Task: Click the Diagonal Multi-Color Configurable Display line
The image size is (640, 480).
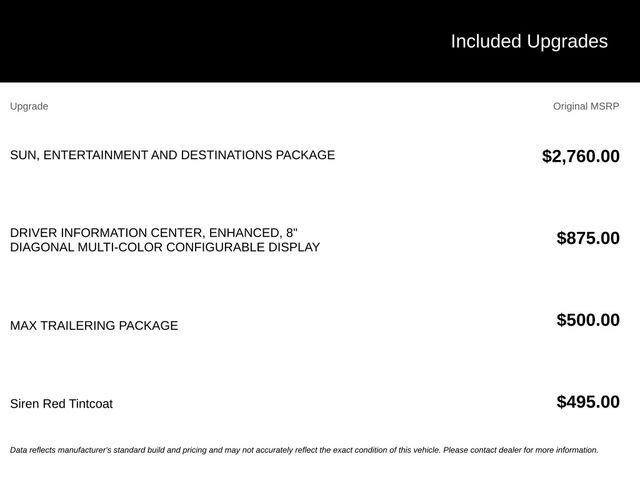Action: click(165, 247)
